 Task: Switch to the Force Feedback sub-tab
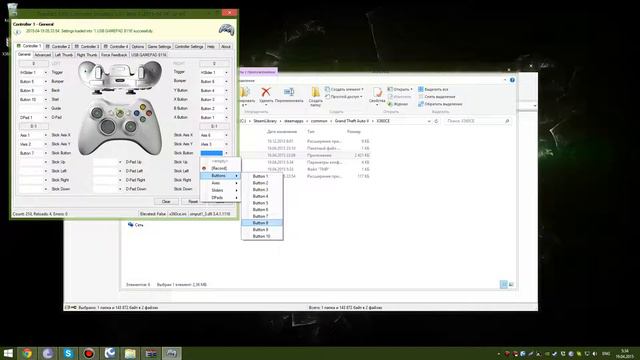coord(114,55)
